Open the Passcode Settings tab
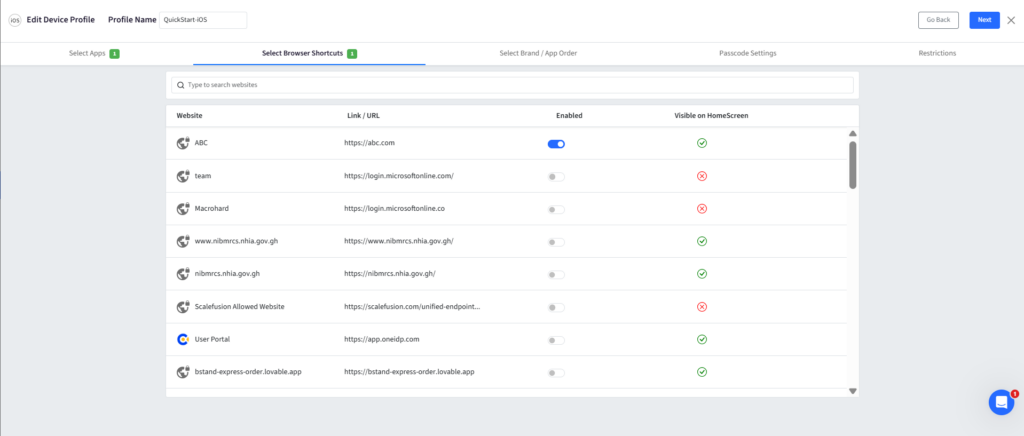This screenshot has height=436, width=1024. click(747, 54)
